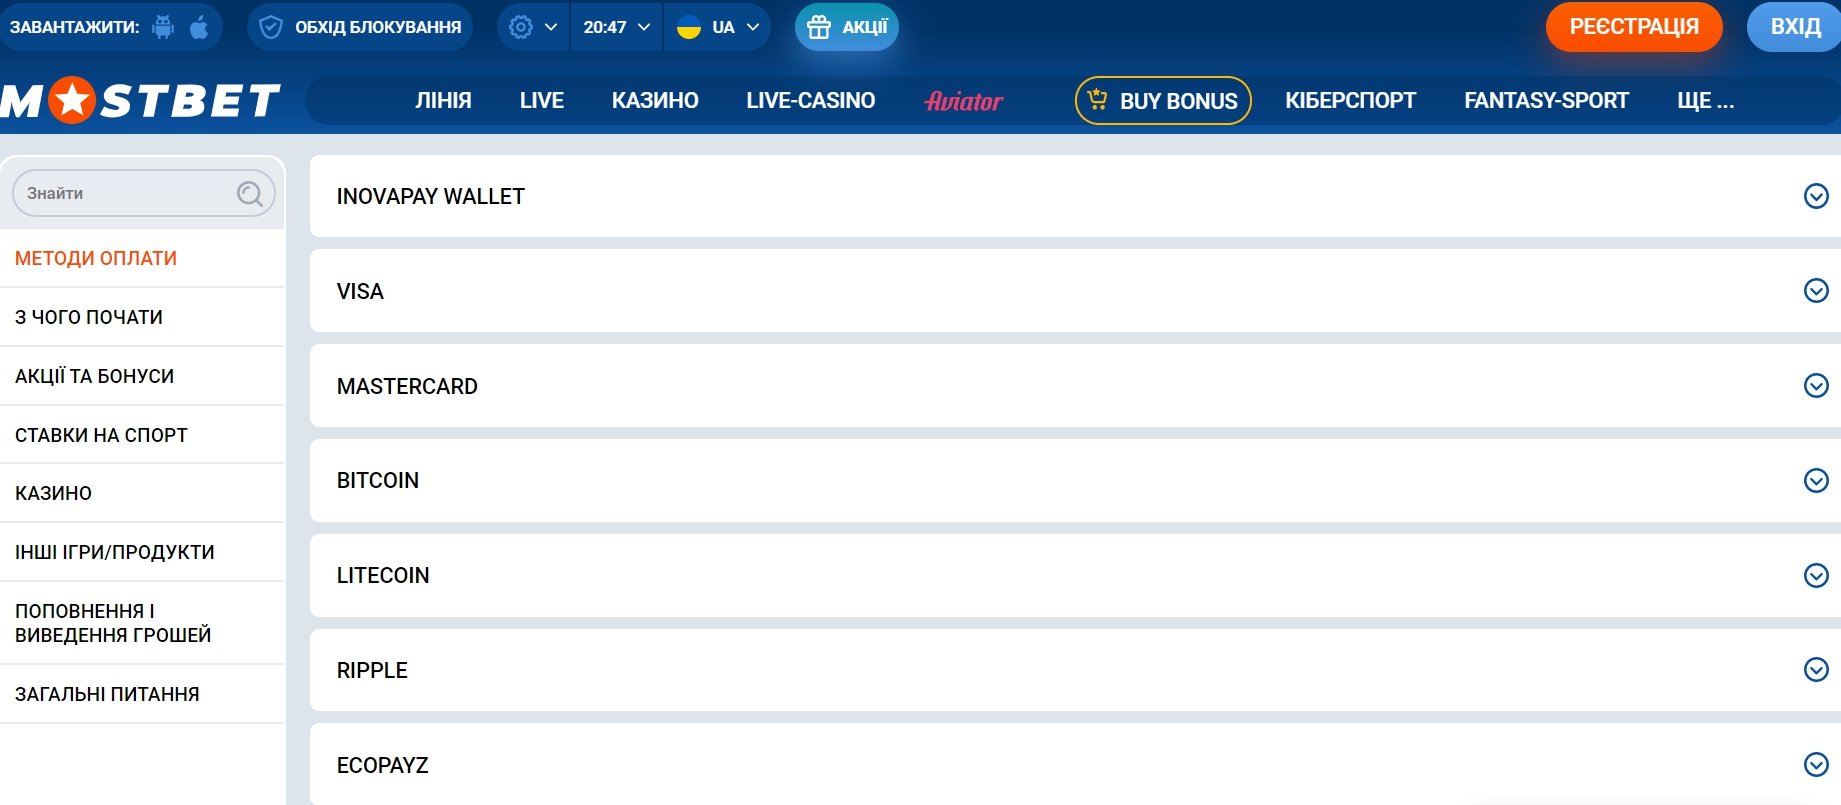1841x805 pixels.
Task: Open the 20:47 time zone dropdown
Action: pyautogui.click(x=616, y=27)
